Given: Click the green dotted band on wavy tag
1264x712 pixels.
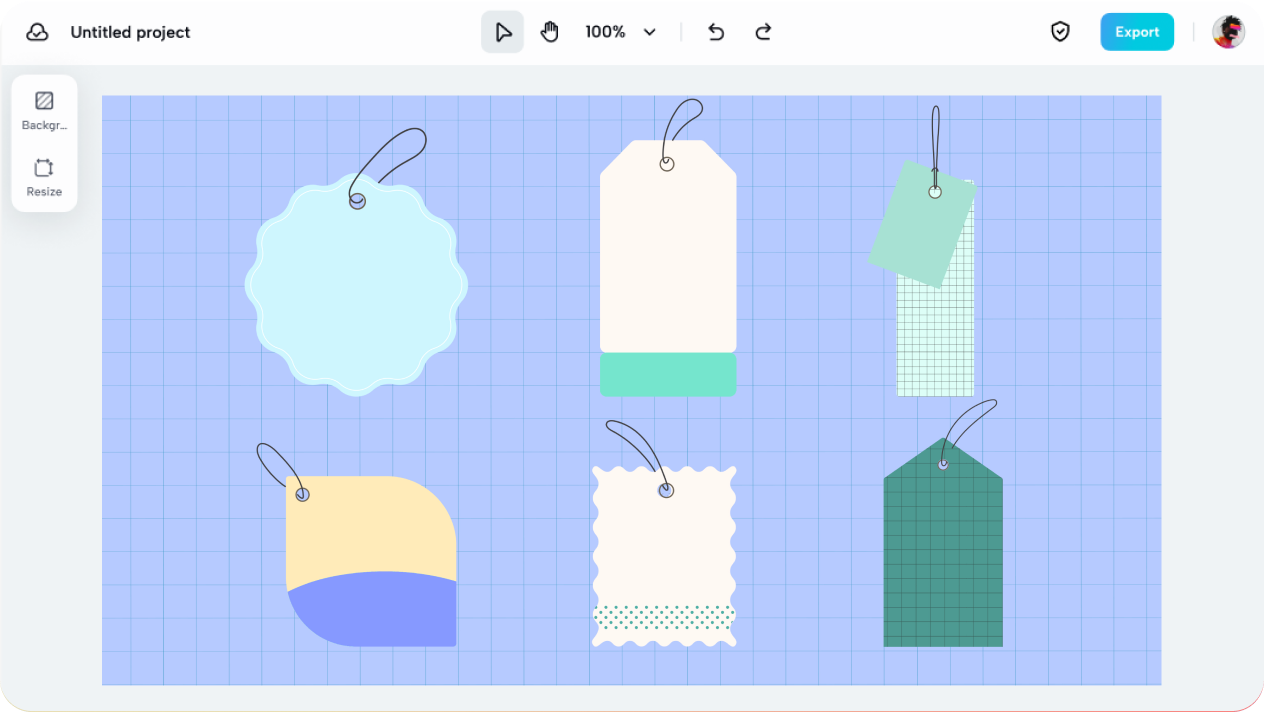Looking at the screenshot, I should [664, 616].
